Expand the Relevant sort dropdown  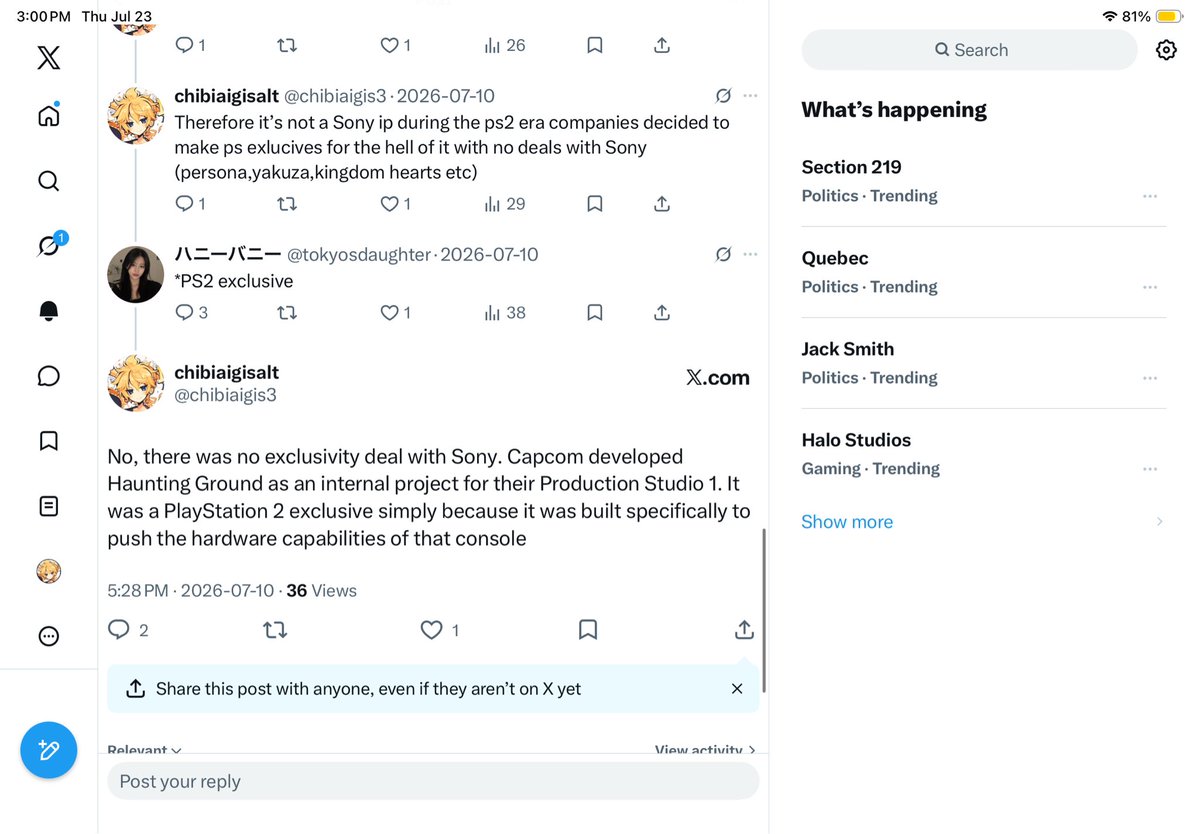(145, 748)
